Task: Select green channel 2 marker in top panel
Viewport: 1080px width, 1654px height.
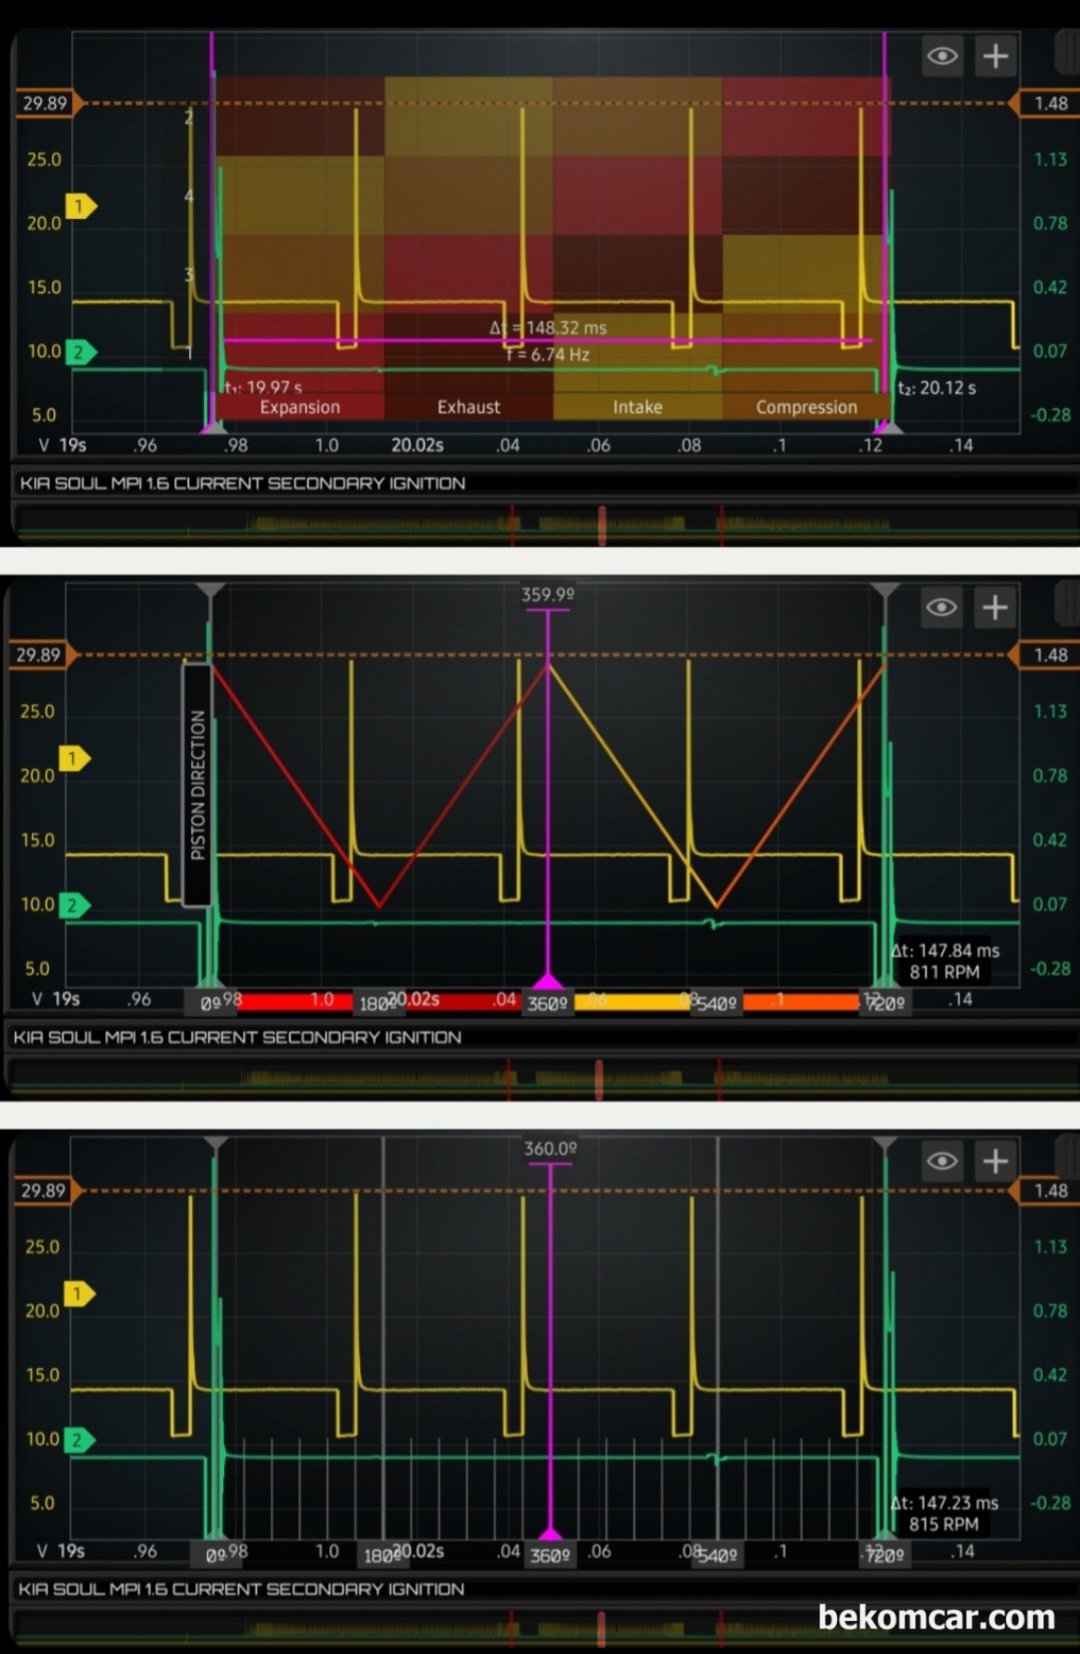Action: tap(80, 352)
